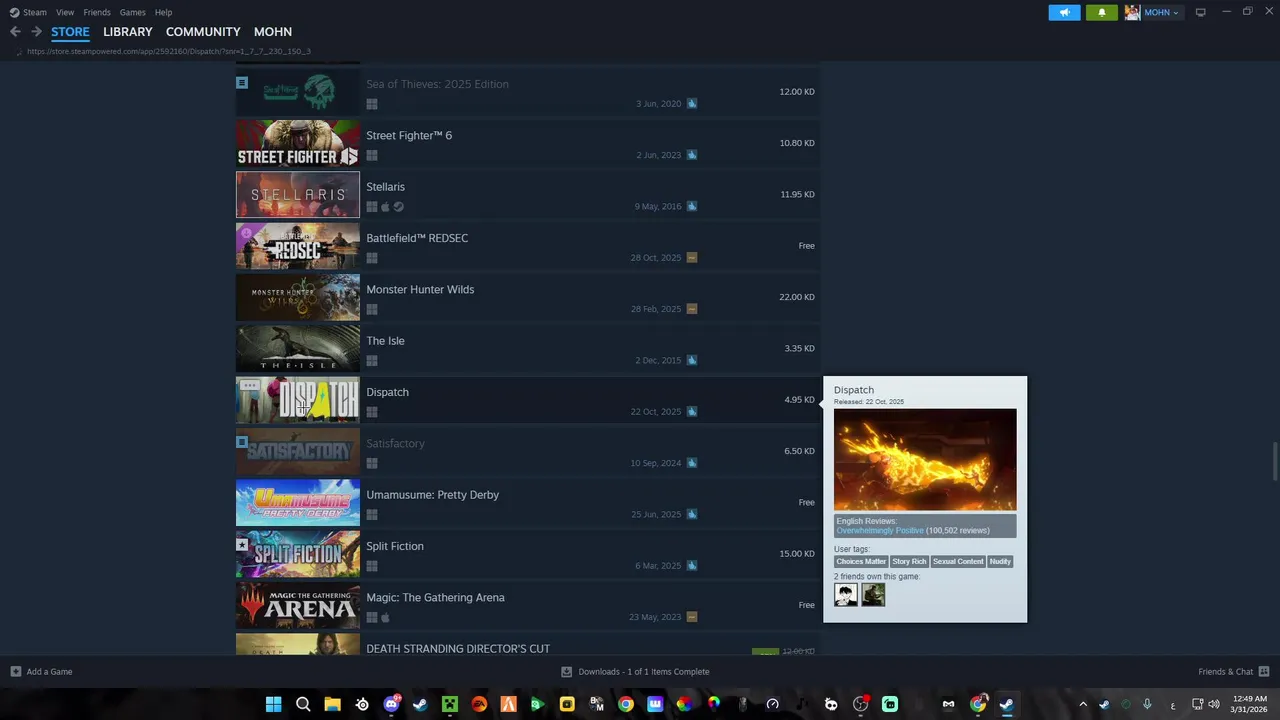Click the SteamOS platform icon under Stellaris
1280x720 pixels.
coord(398,207)
